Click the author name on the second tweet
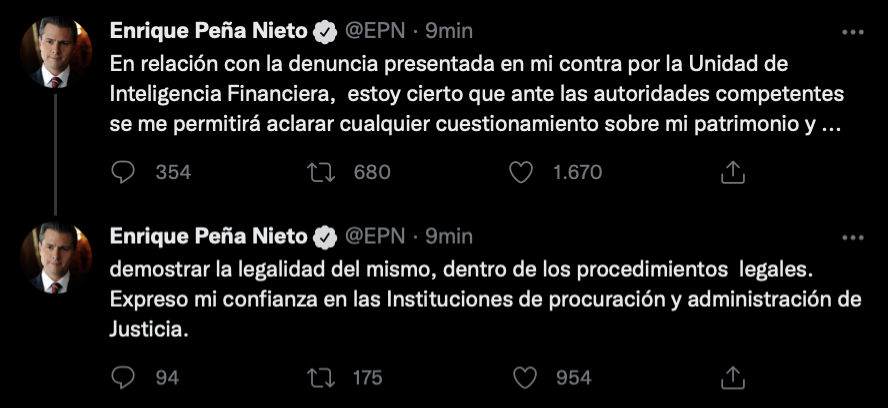This screenshot has height=408, width=888. coord(208,237)
